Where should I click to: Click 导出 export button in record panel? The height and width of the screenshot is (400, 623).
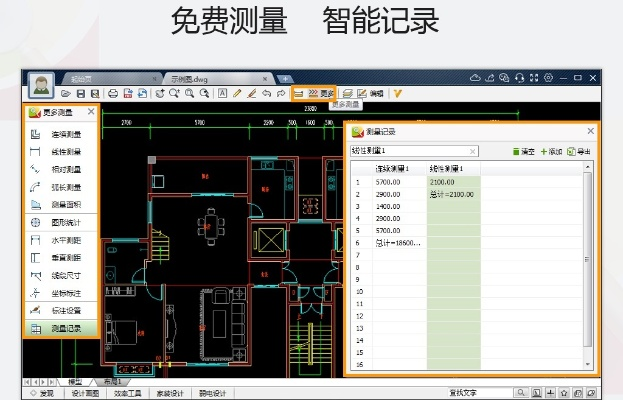(578, 151)
